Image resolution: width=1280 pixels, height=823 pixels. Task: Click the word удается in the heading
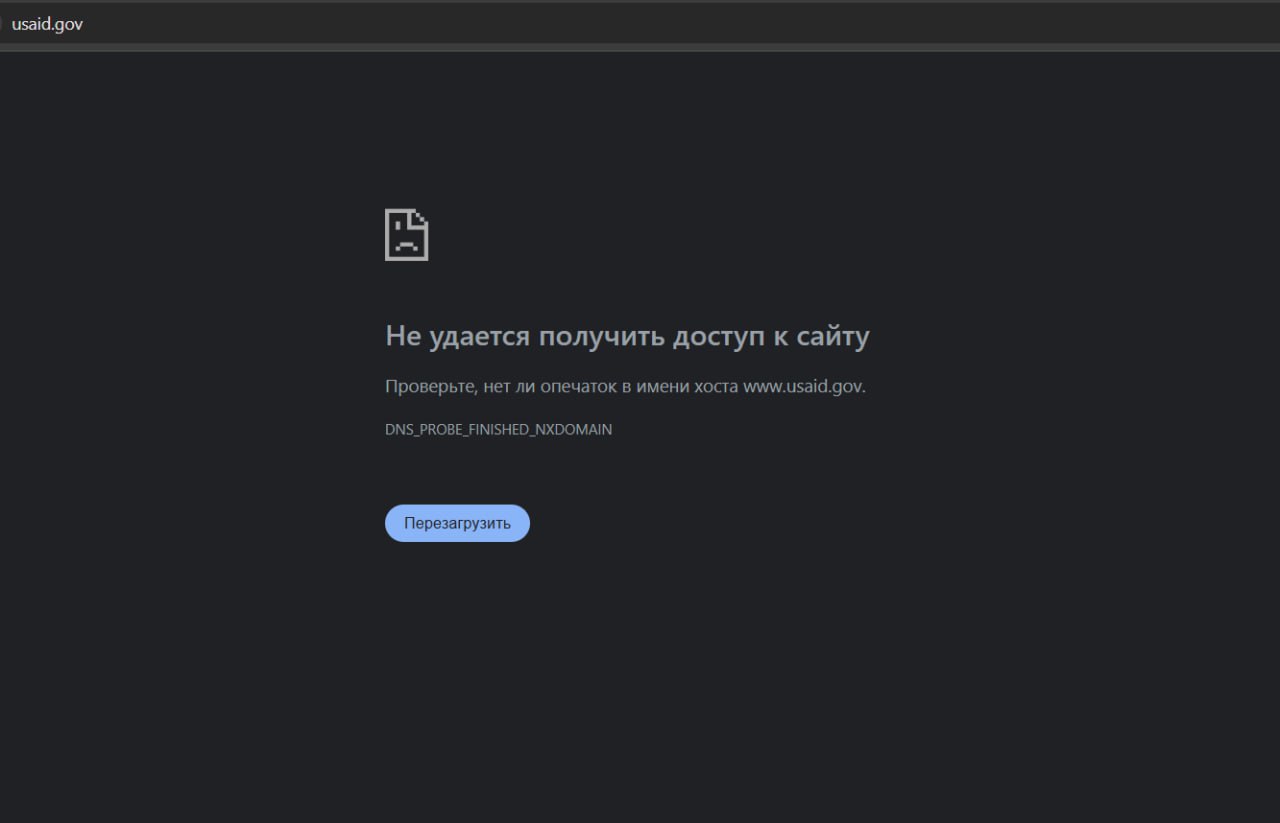coord(479,337)
